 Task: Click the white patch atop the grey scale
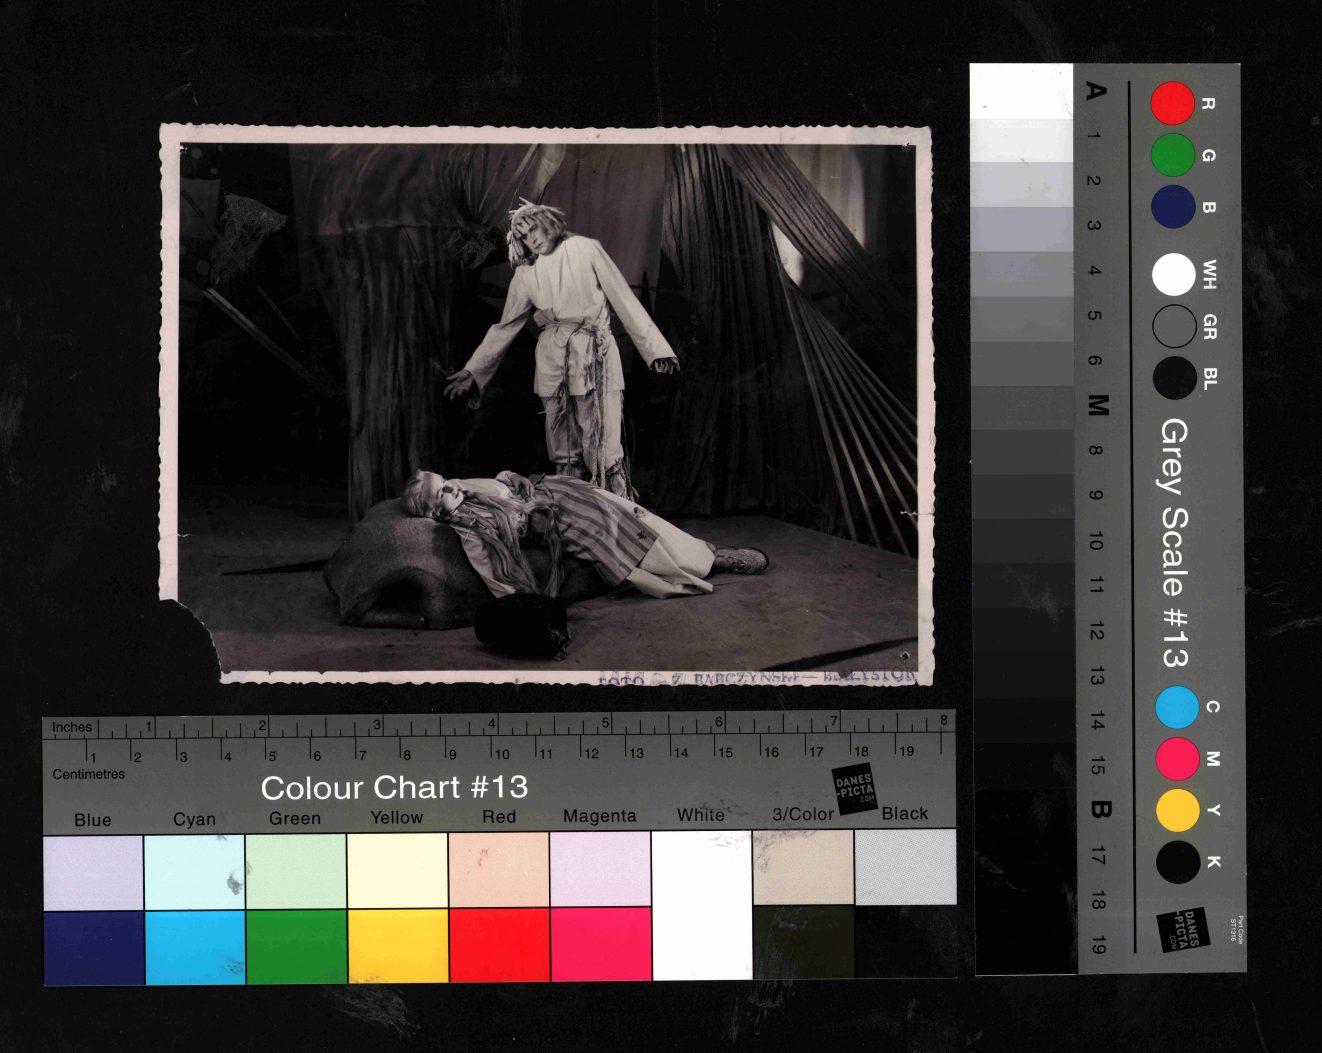pos(1021,91)
